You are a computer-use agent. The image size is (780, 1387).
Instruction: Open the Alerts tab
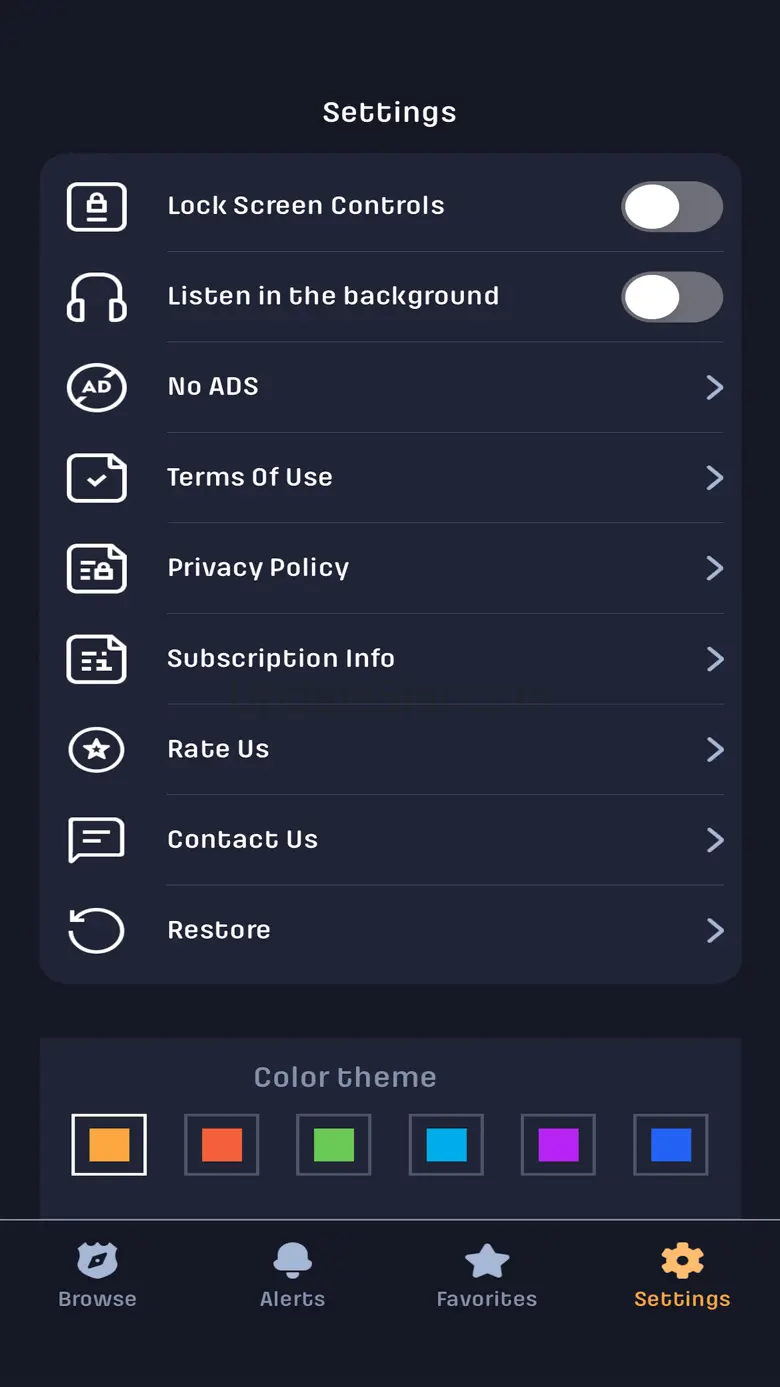coord(293,1275)
